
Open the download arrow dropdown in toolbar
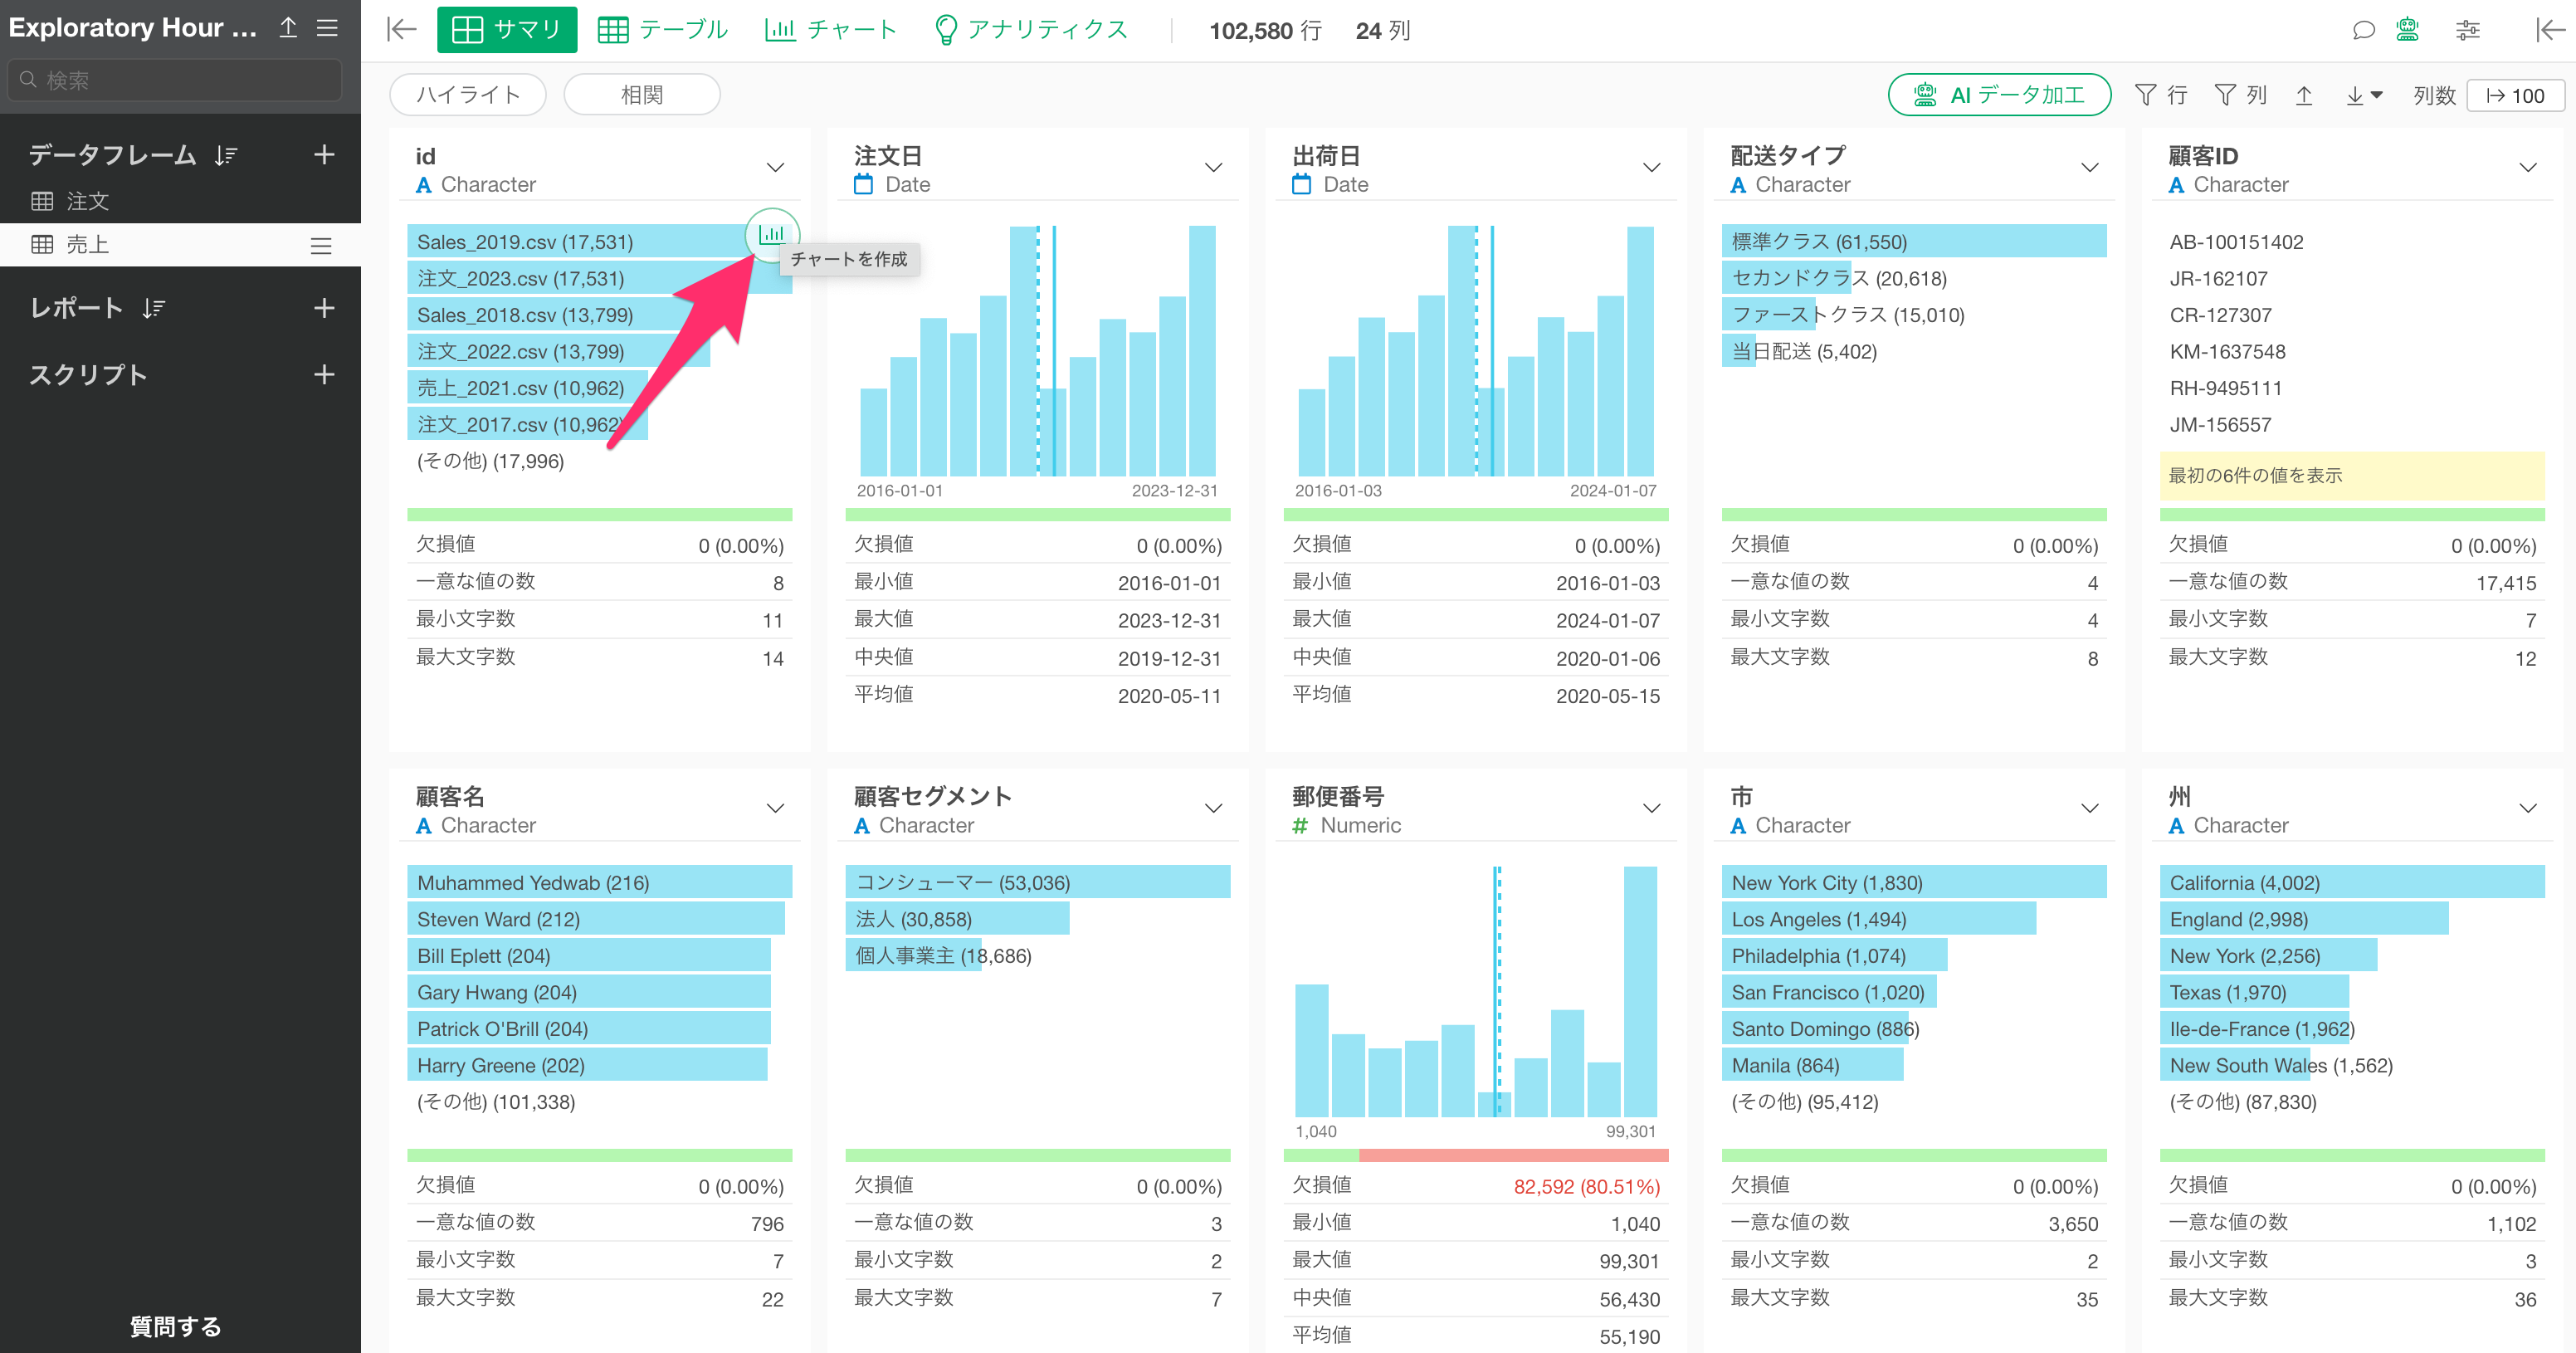point(2364,95)
